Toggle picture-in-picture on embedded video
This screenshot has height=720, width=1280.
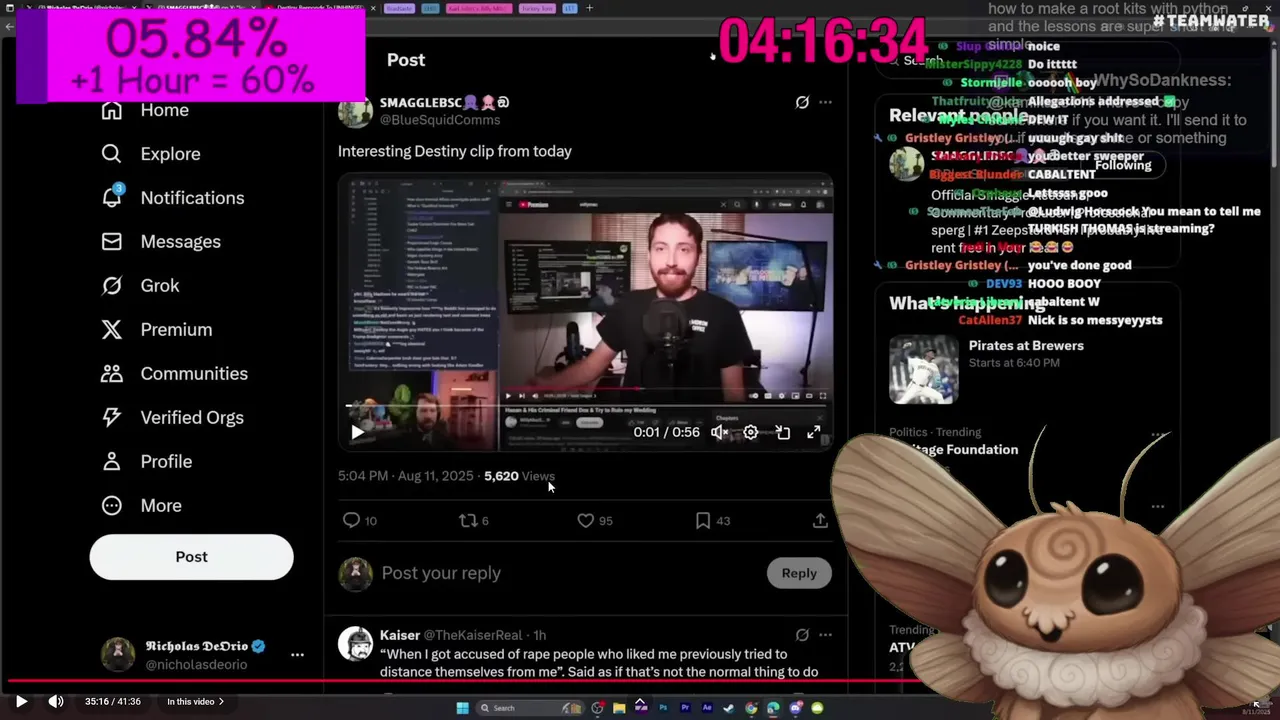point(783,432)
